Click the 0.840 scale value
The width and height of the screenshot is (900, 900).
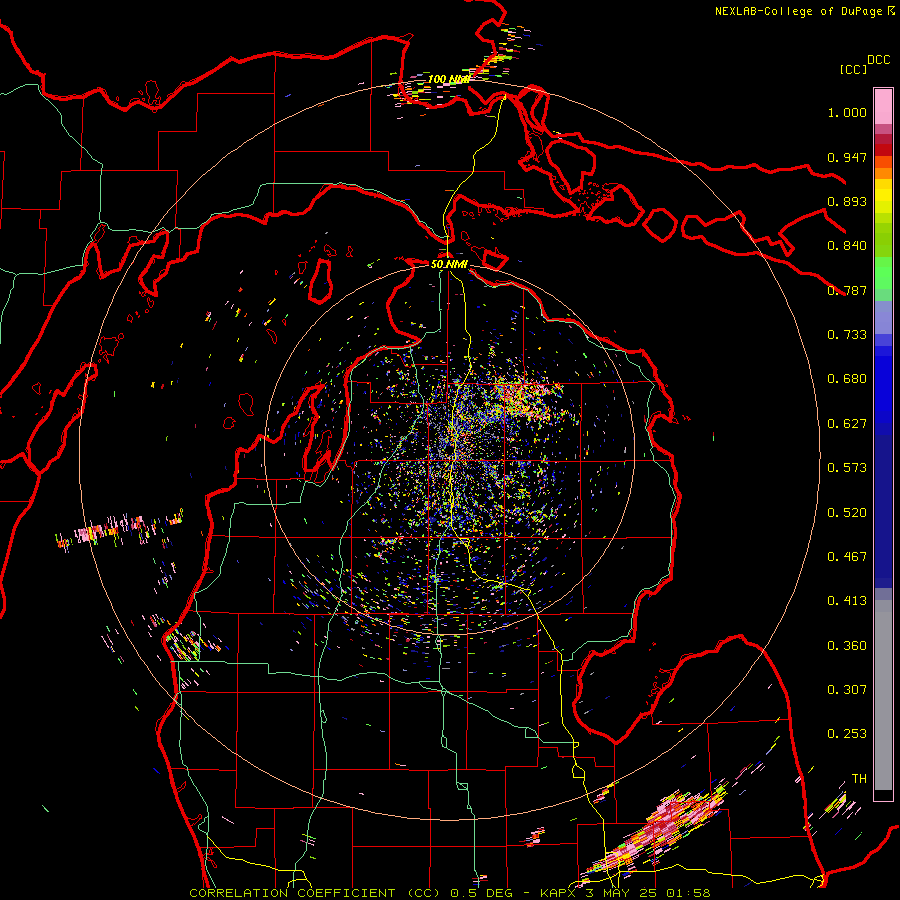tap(847, 246)
